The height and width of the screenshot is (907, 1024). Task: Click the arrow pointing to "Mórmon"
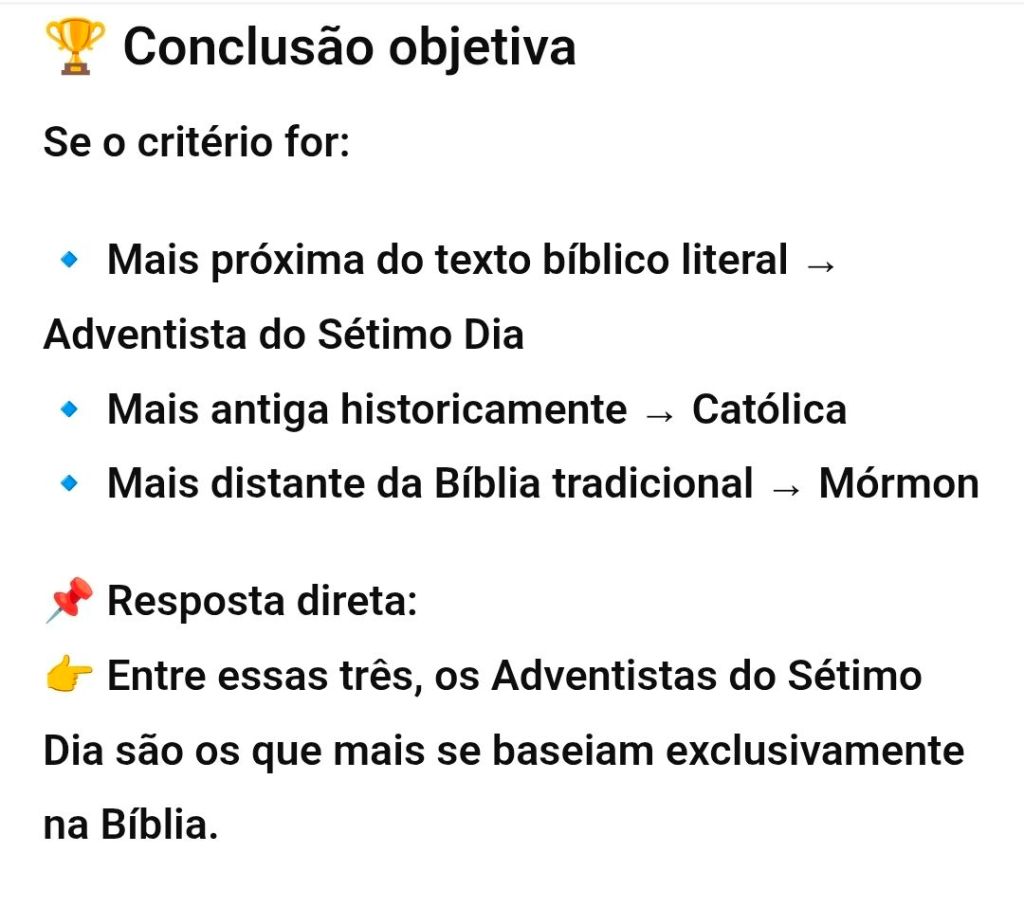point(786,486)
